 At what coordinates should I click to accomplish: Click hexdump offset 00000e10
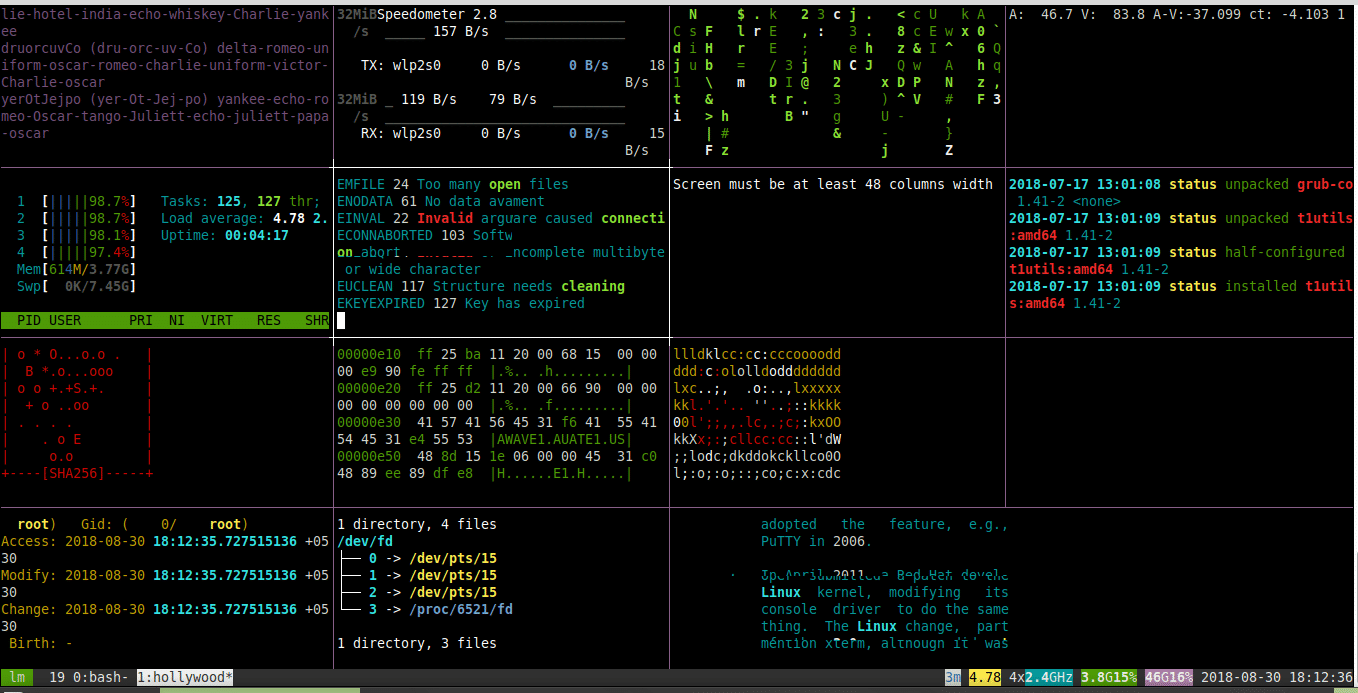369,354
